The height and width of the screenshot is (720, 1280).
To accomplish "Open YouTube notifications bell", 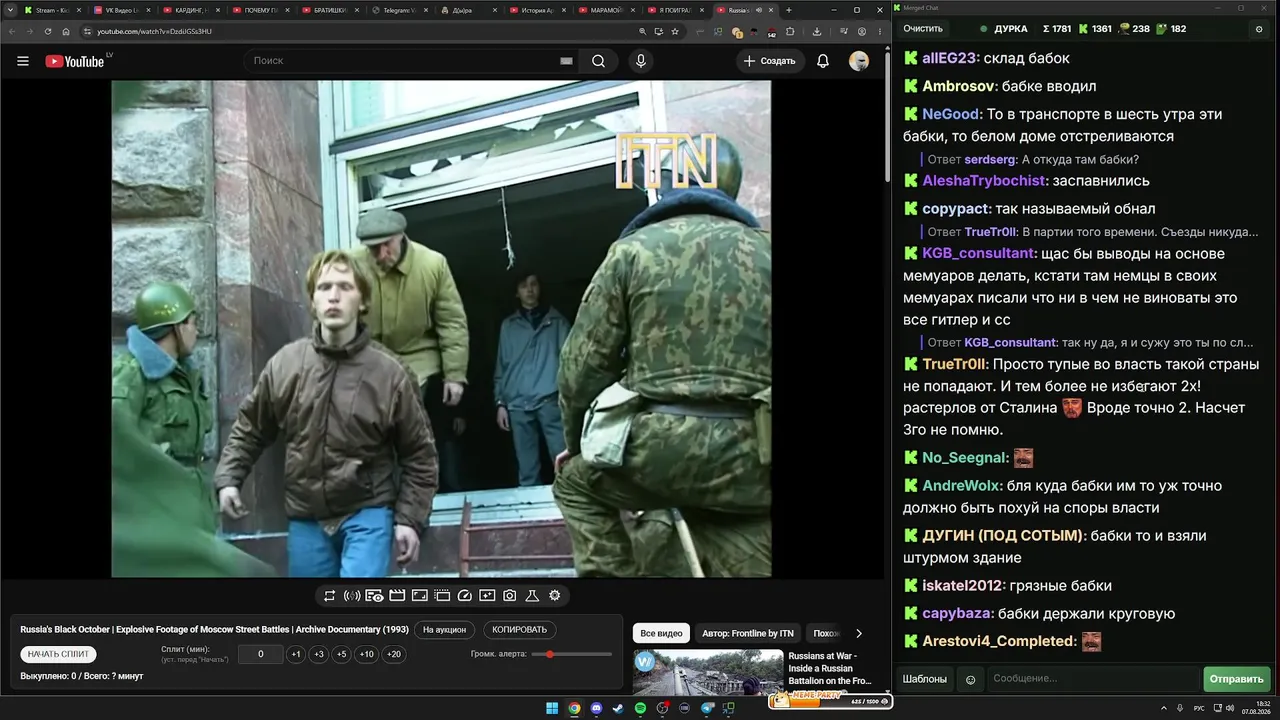I will (823, 61).
